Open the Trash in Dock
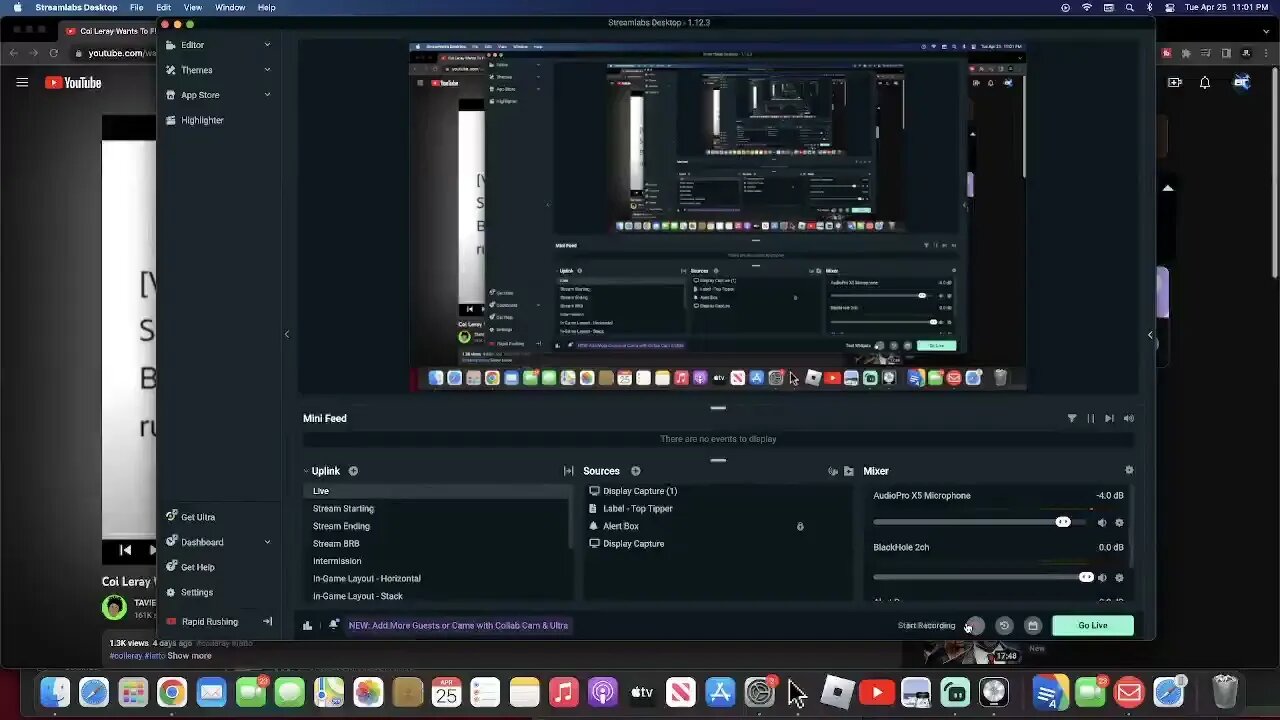This screenshot has width=1280, height=720. click(x=1225, y=692)
